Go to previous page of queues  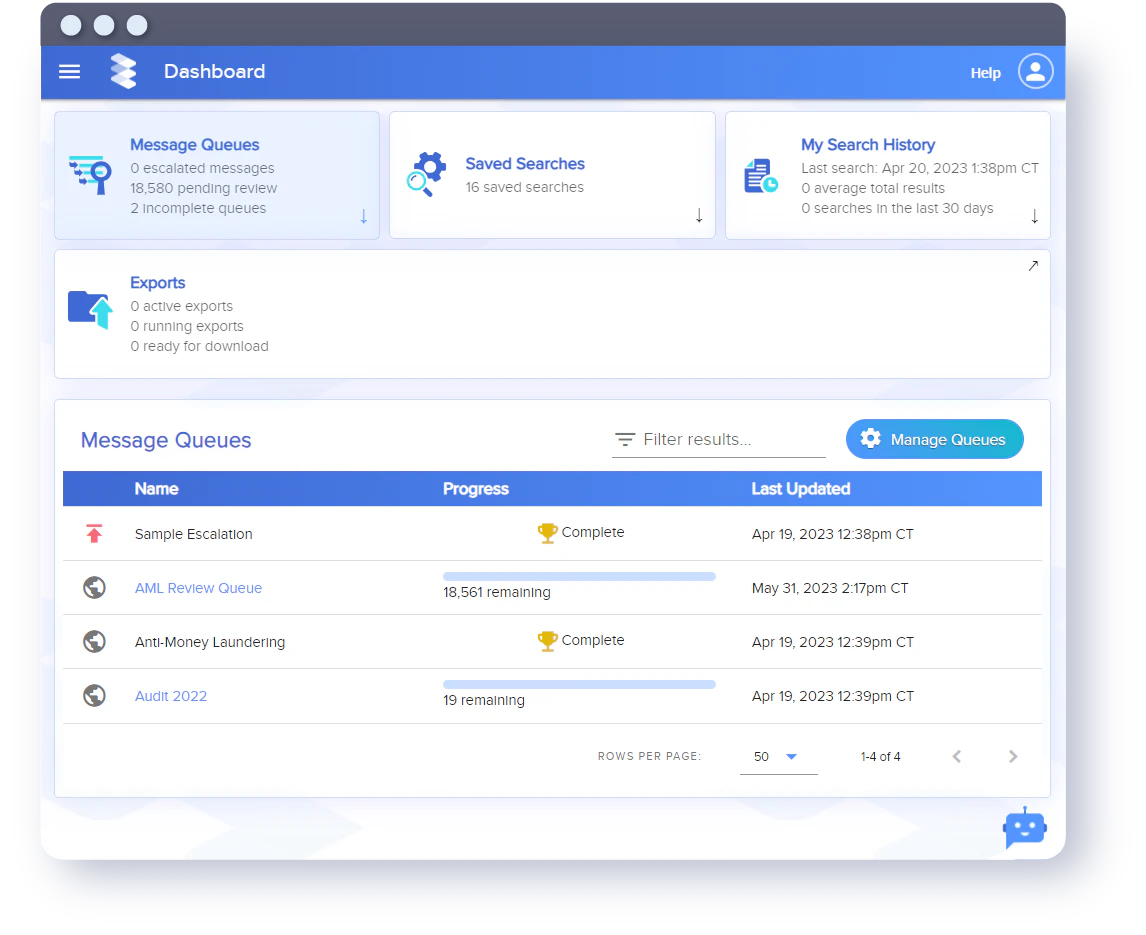(x=957, y=757)
